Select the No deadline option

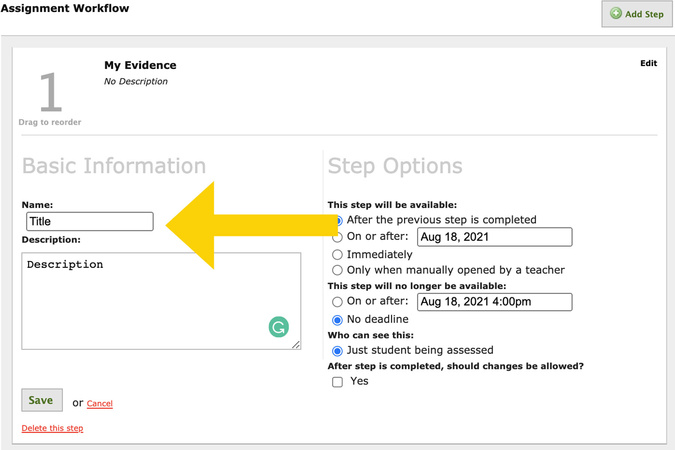[338, 320]
